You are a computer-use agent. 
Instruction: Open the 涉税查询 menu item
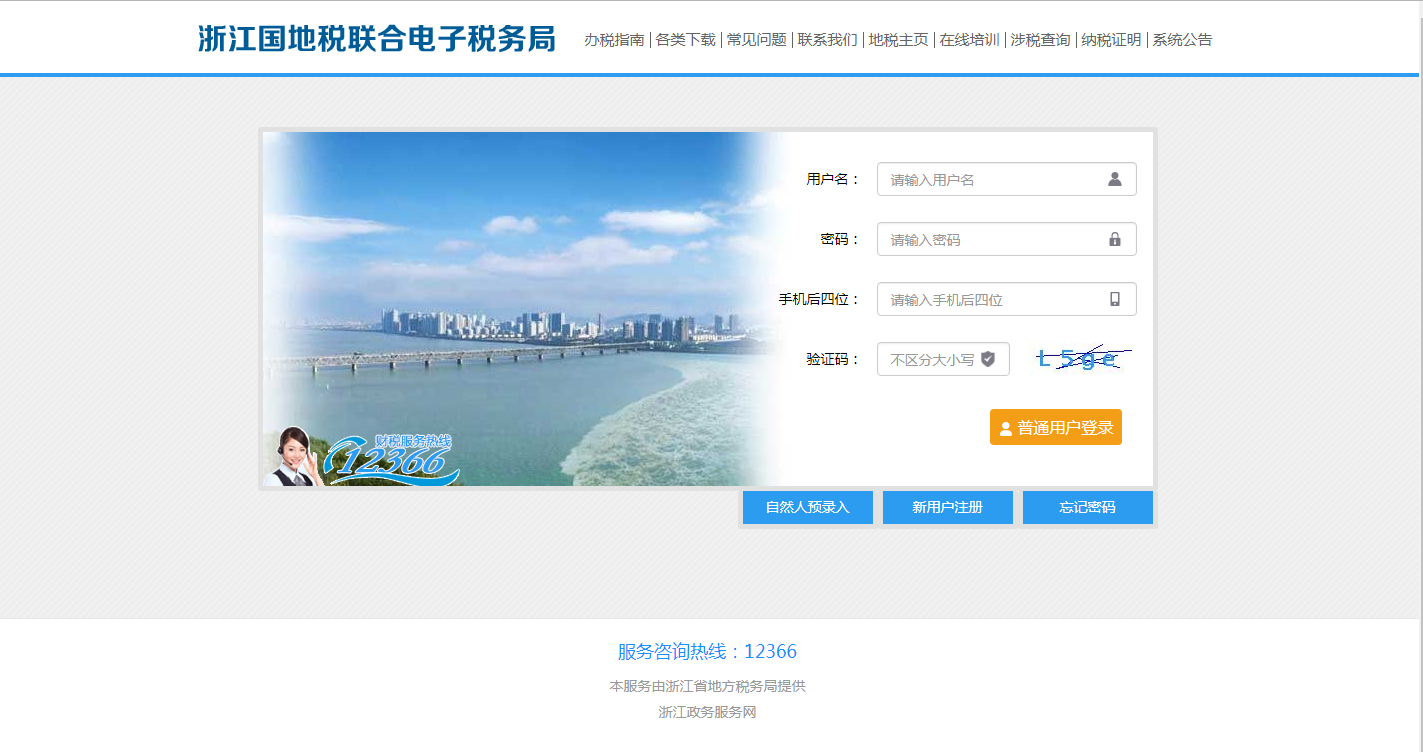1040,40
